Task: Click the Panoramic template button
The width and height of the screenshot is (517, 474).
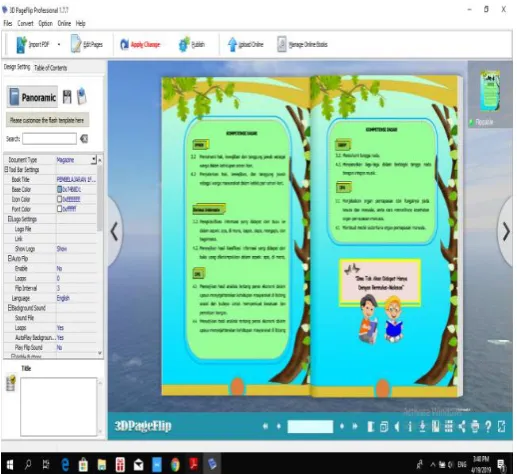Action: (x=32, y=97)
